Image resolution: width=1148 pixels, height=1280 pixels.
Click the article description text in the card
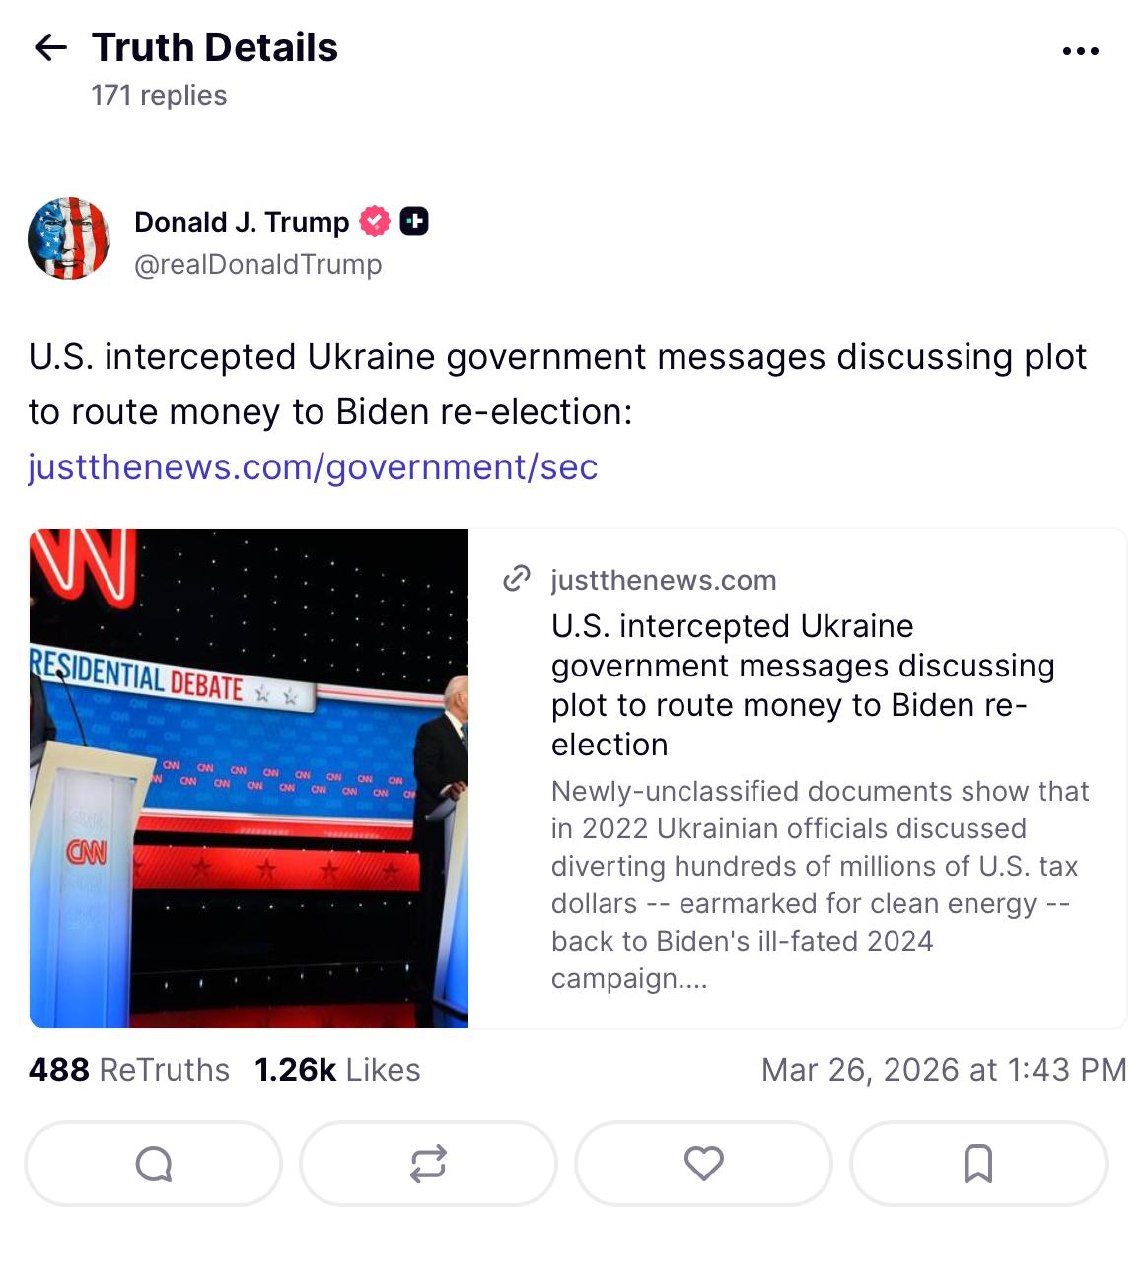(x=820, y=884)
